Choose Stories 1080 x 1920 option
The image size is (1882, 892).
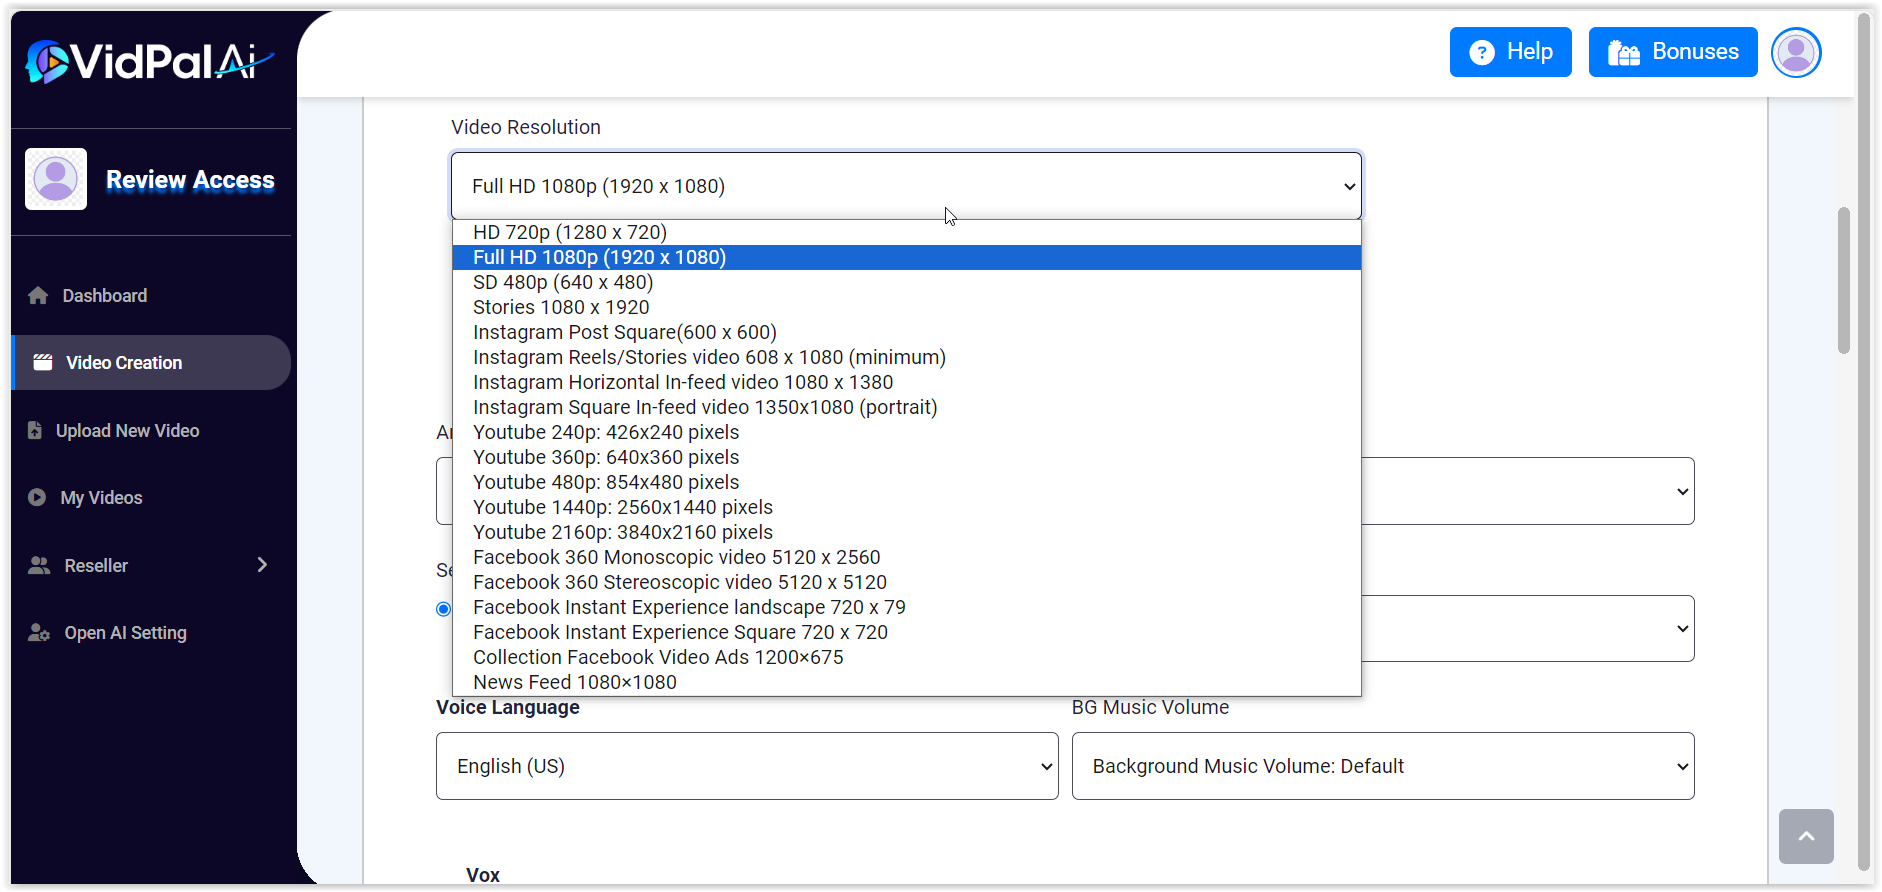tap(906, 307)
